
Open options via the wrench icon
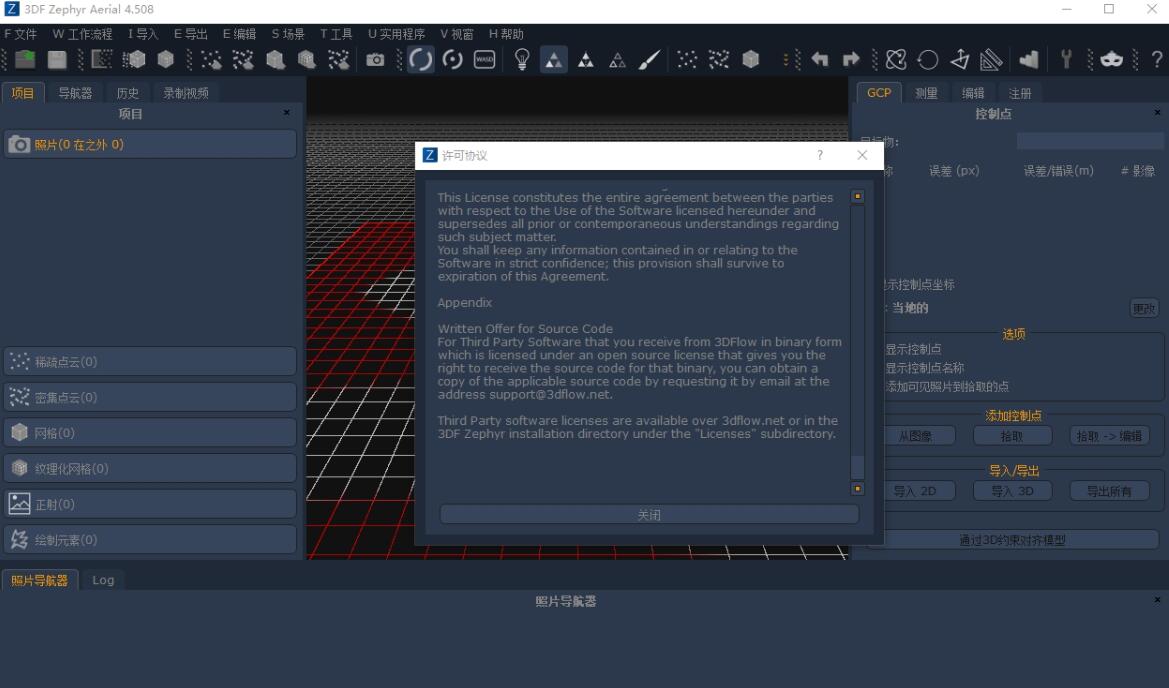[1066, 60]
